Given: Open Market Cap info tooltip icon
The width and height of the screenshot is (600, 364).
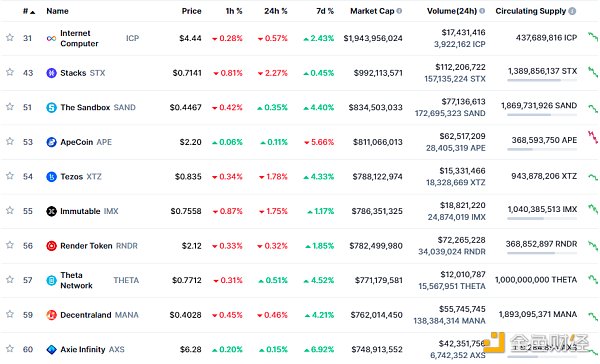Looking at the screenshot, I should (x=399, y=11).
